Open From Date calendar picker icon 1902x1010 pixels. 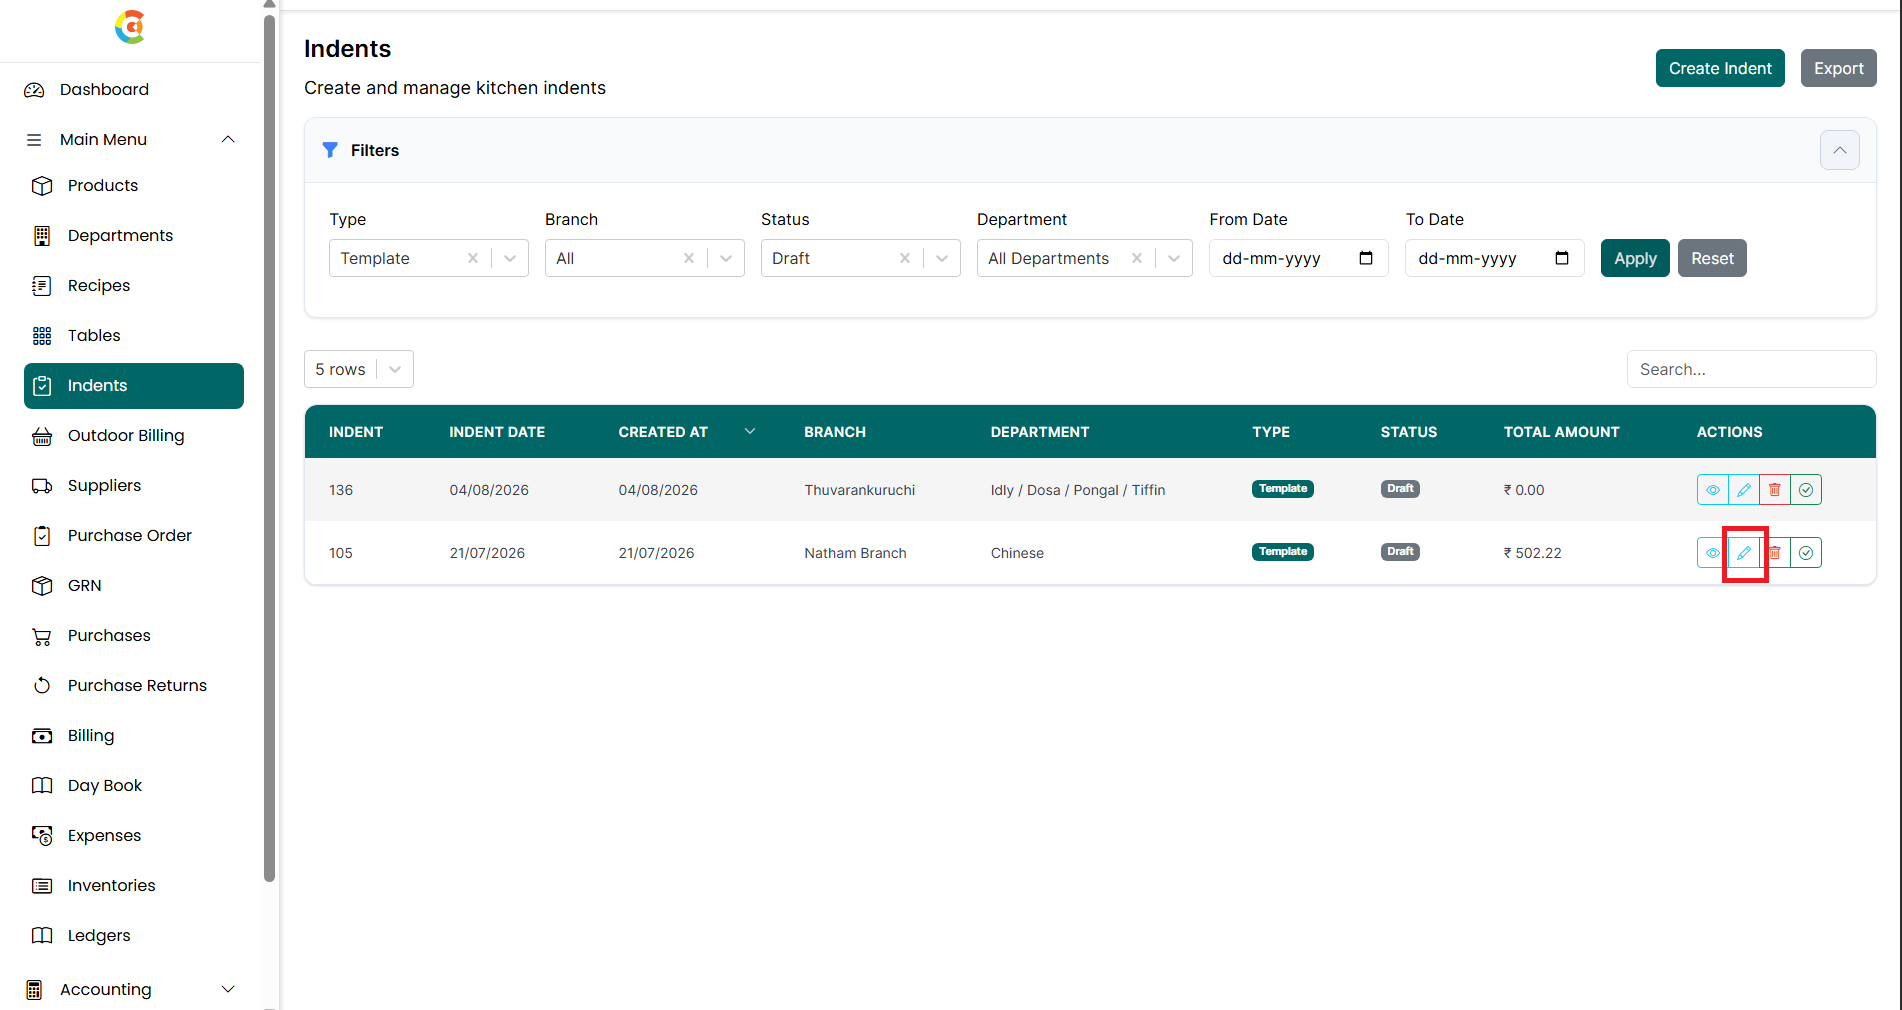pos(1366,258)
